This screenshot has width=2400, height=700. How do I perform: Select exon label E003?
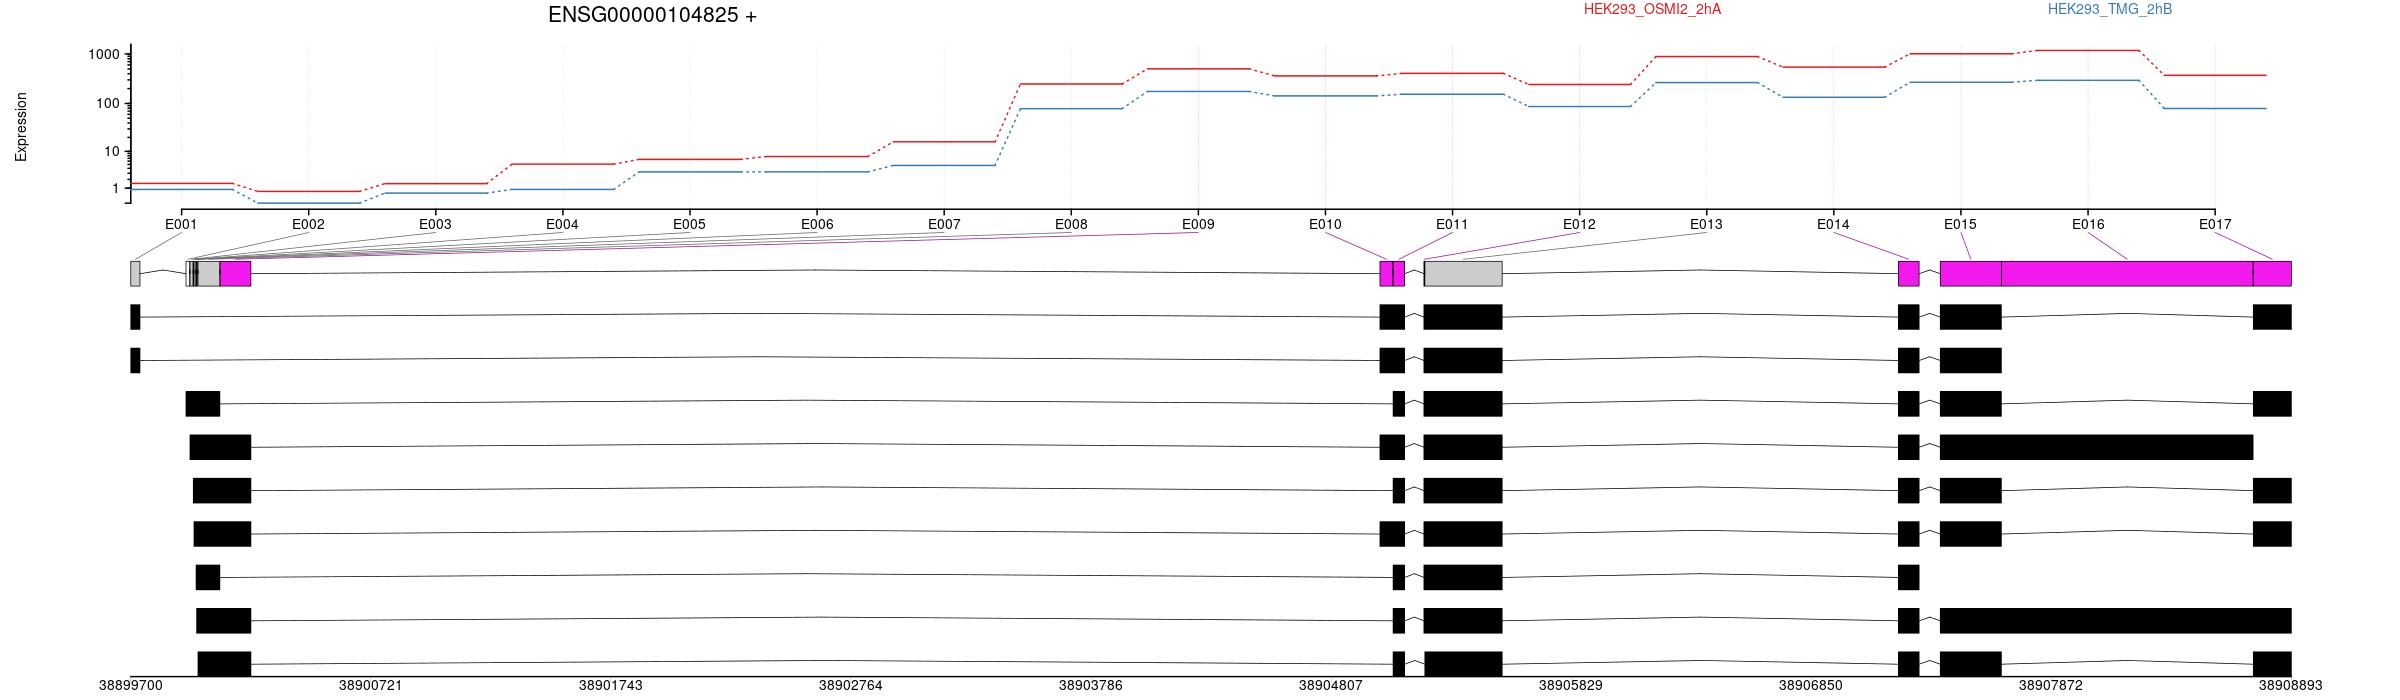click(435, 224)
